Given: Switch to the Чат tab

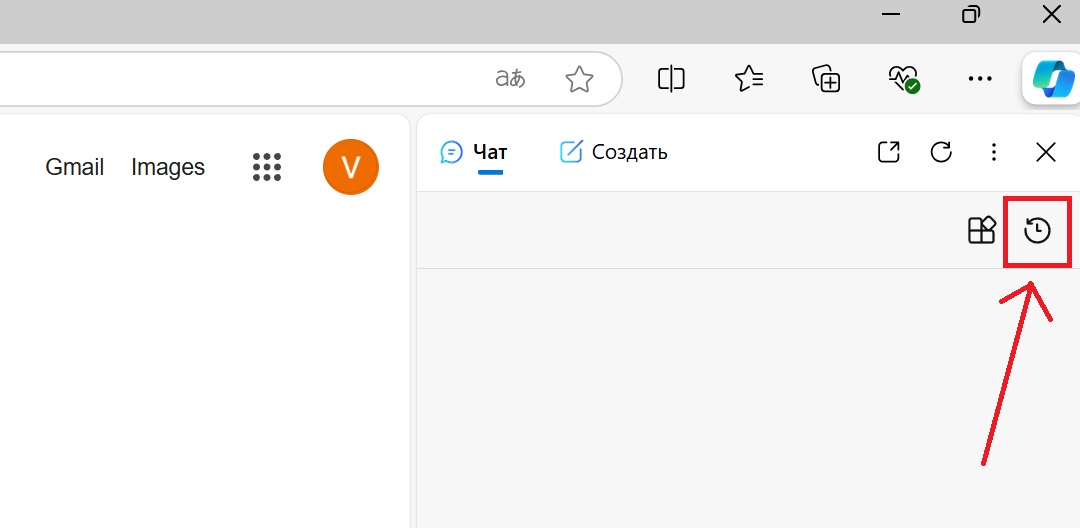Looking at the screenshot, I should pos(474,152).
